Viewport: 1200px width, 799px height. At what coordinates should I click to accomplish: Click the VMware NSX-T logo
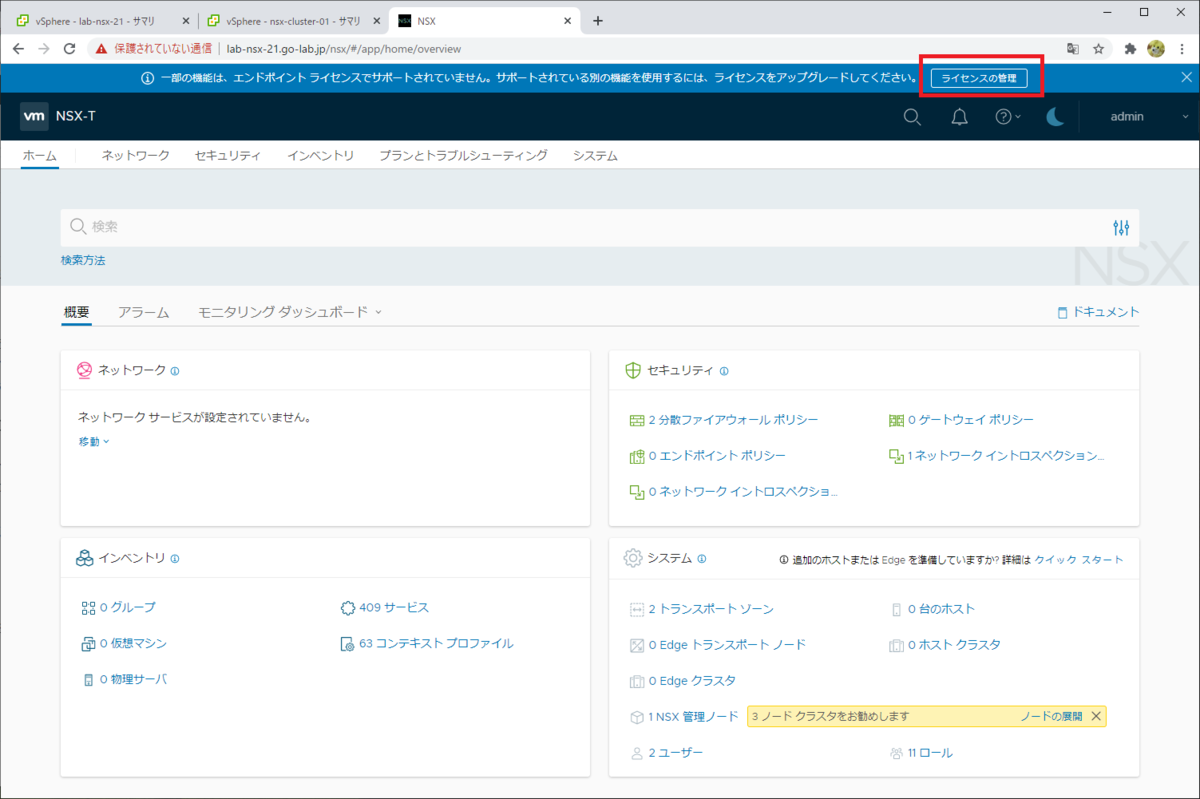34,116
